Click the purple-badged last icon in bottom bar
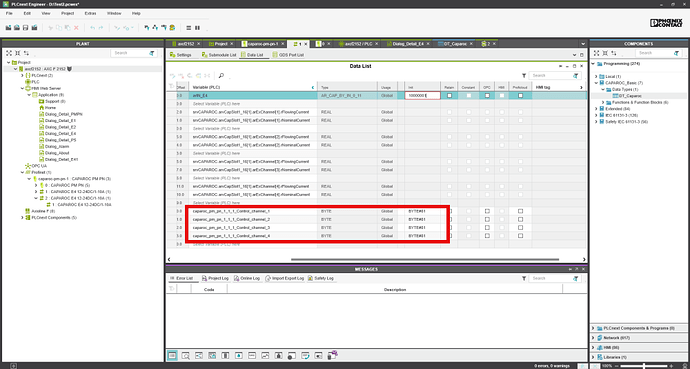Viewport: 690px width, 369px height. [333, 355]
